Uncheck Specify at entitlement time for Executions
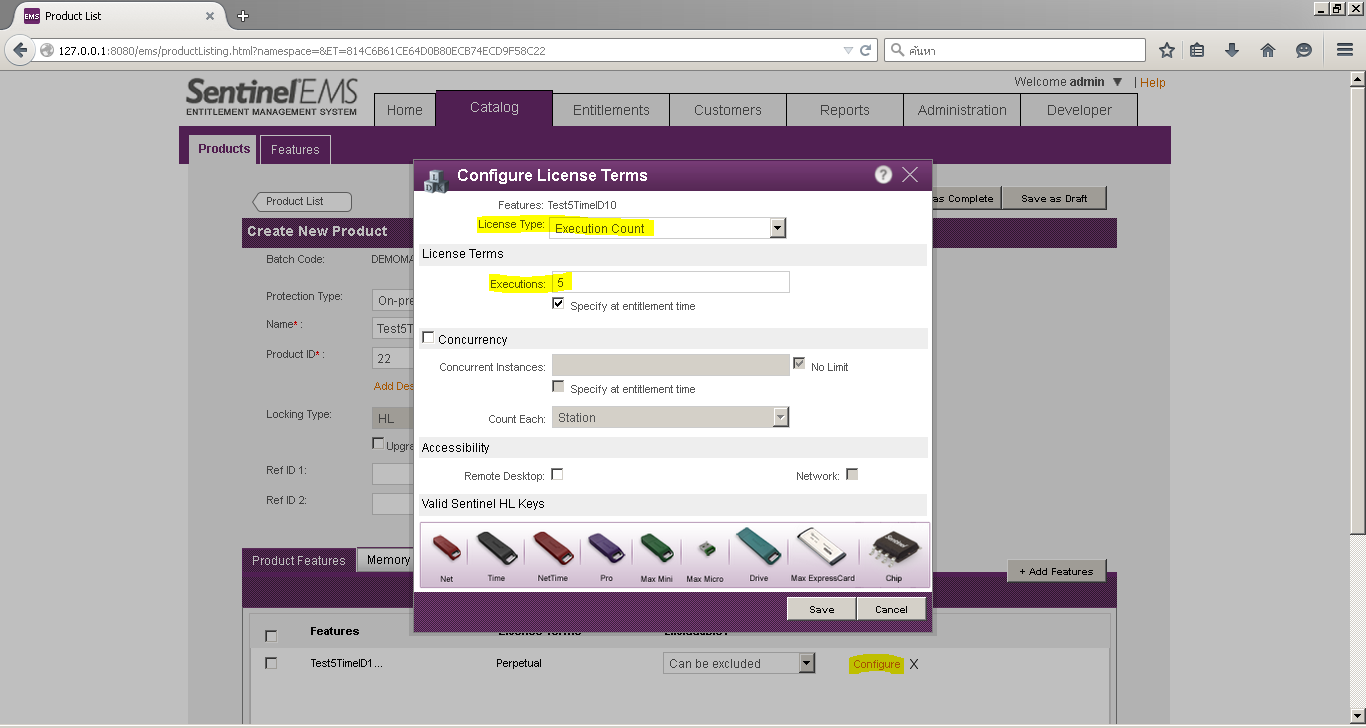 coord(557,305)
